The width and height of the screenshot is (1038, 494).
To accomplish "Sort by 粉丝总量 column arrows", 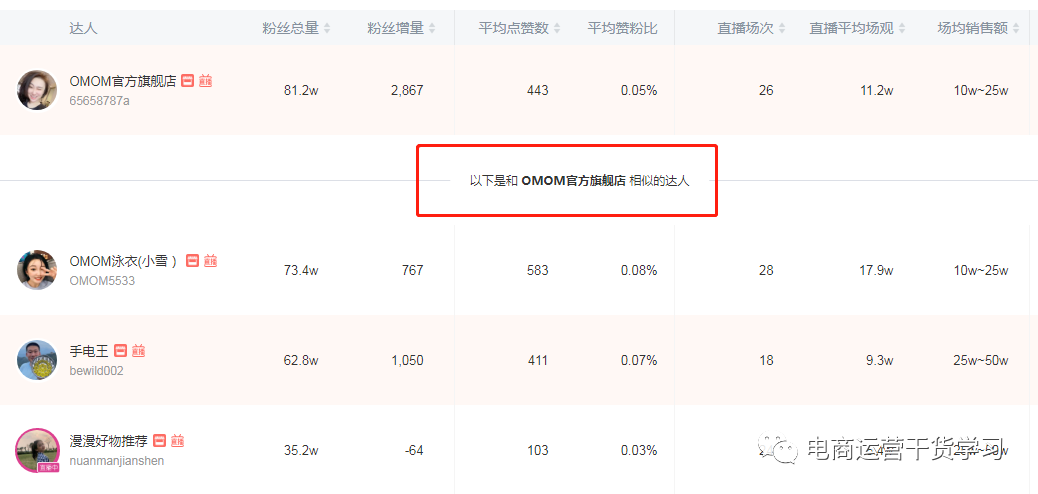I will (326, 28).
